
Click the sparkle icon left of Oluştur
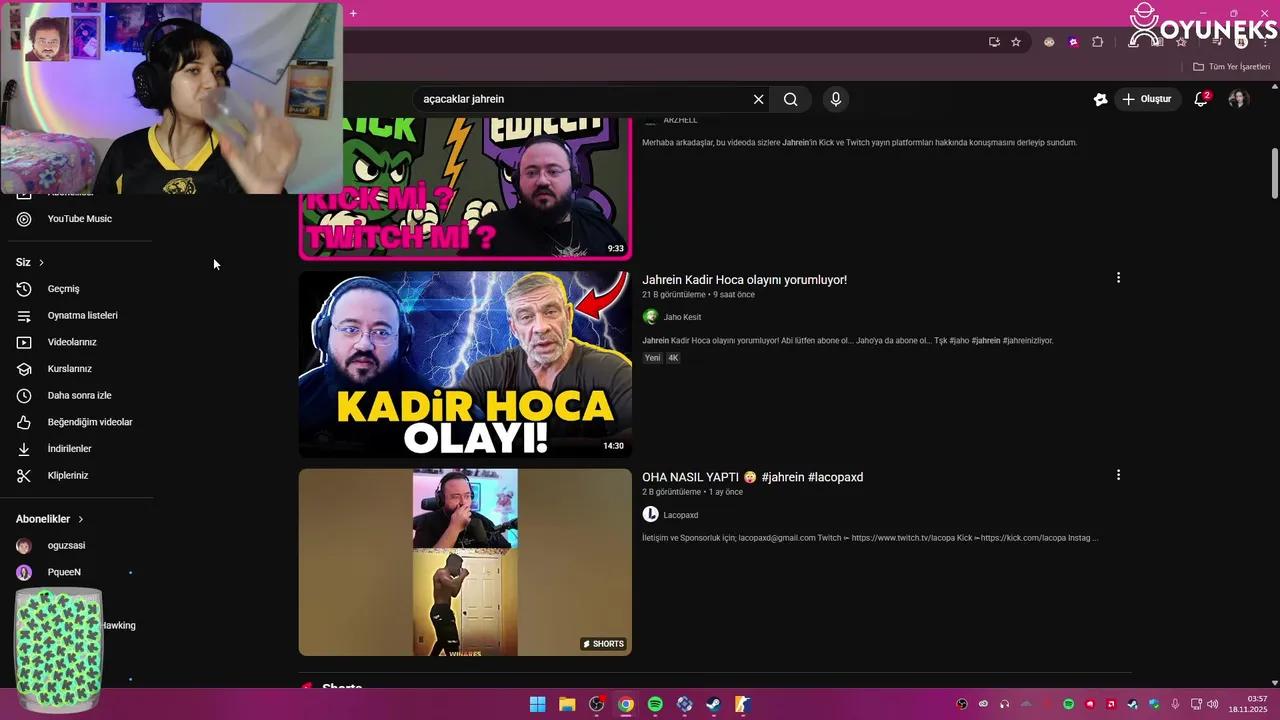coord(1100,99)
